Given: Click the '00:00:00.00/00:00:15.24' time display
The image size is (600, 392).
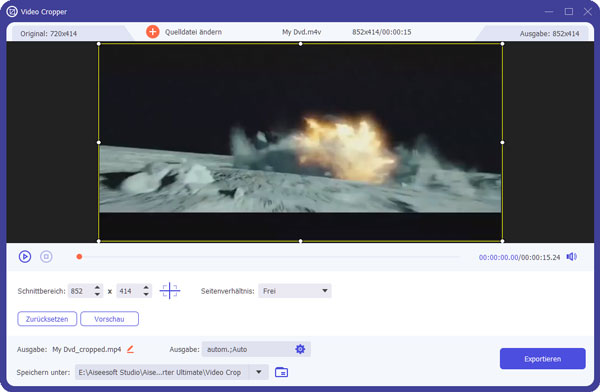Looking at the screenshot, I should [519, 257].
